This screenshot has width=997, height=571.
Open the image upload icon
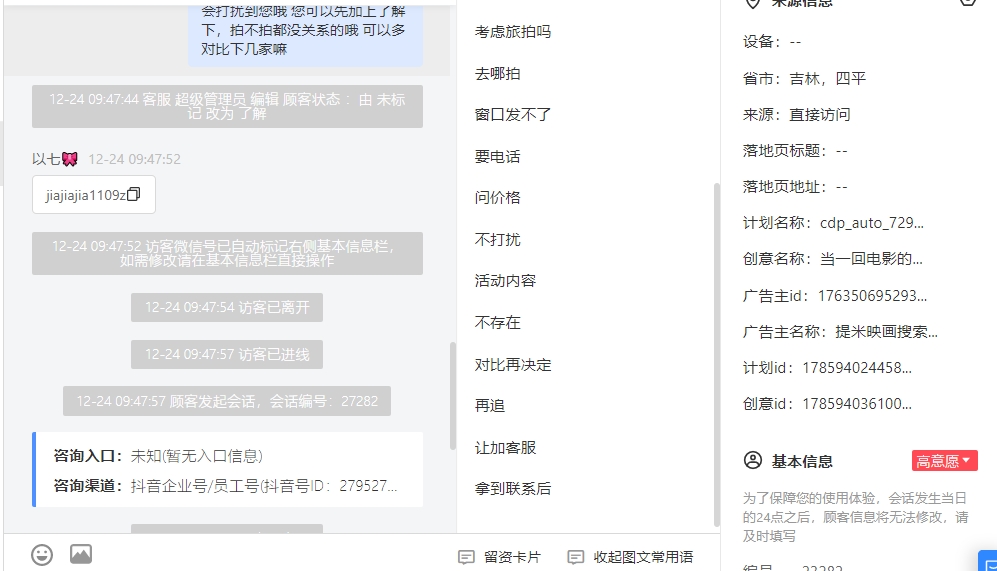tap(81, 554)
